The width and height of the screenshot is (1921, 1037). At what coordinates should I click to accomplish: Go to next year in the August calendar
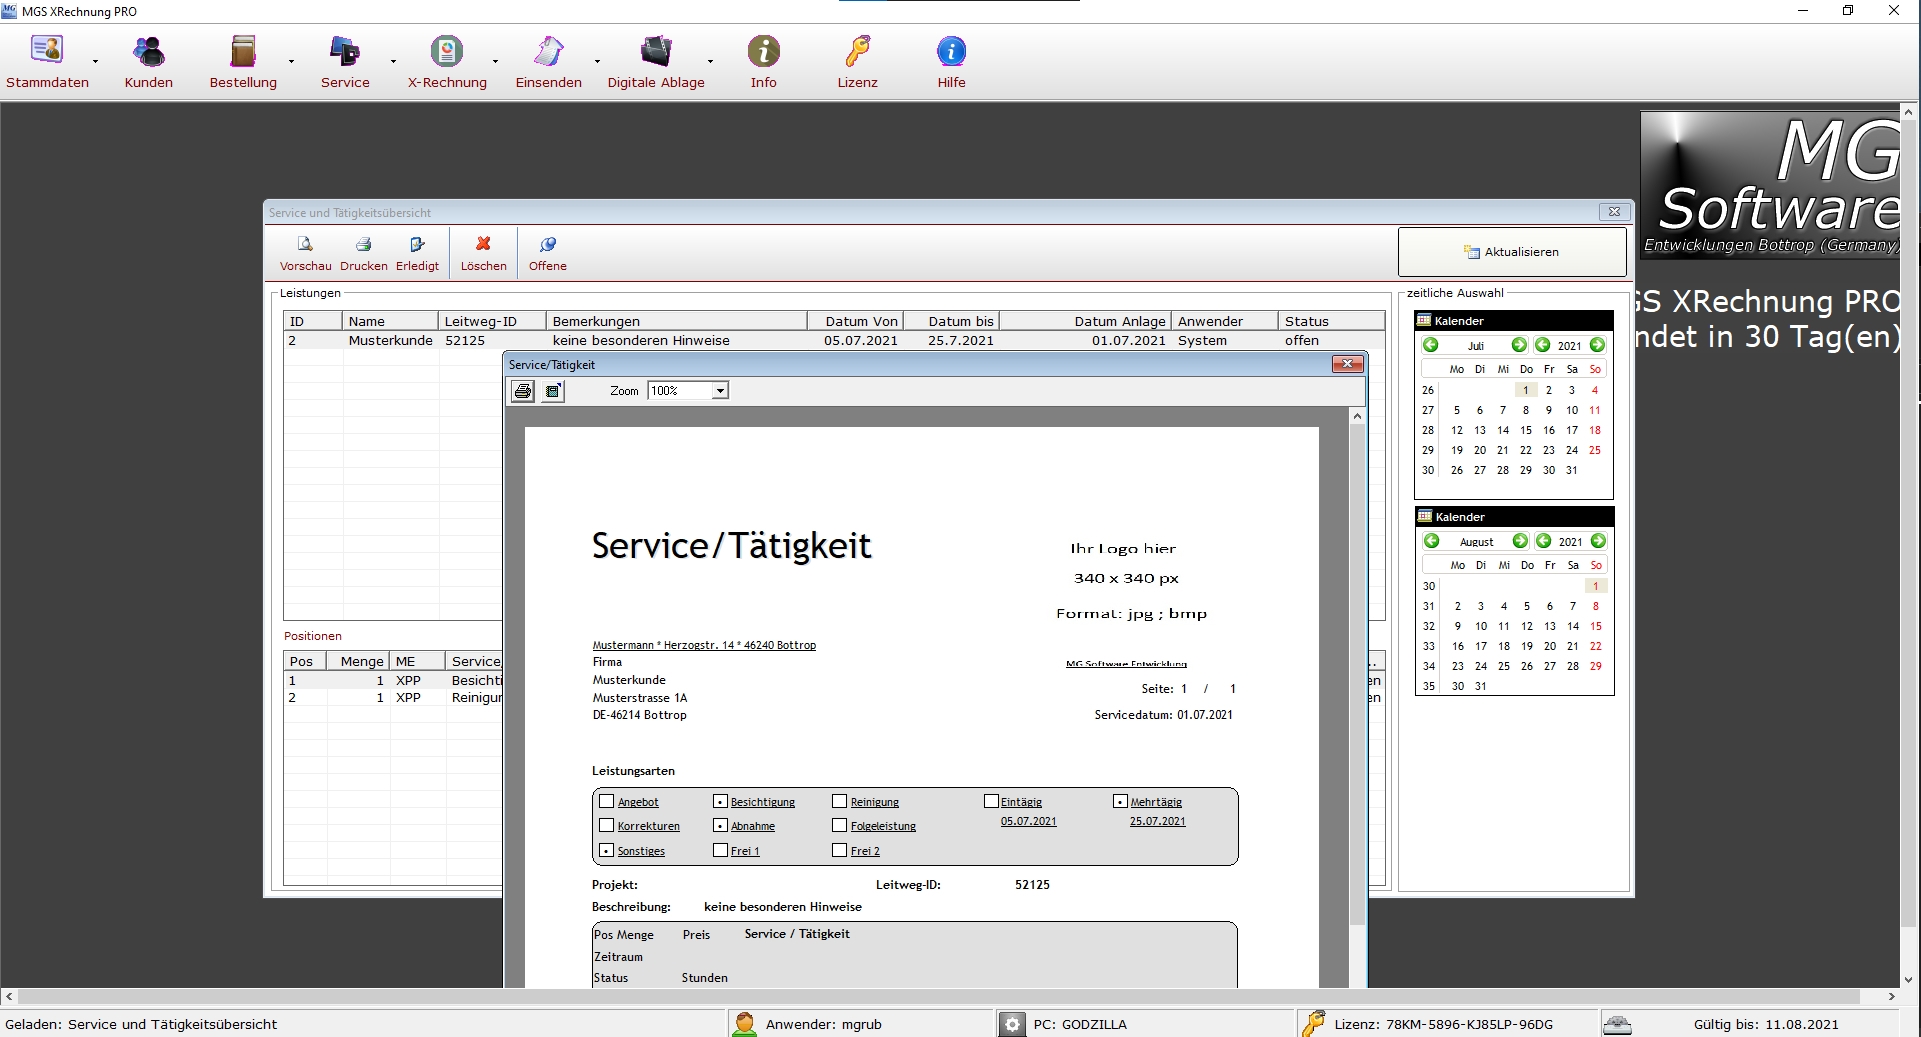(1598, 541)
